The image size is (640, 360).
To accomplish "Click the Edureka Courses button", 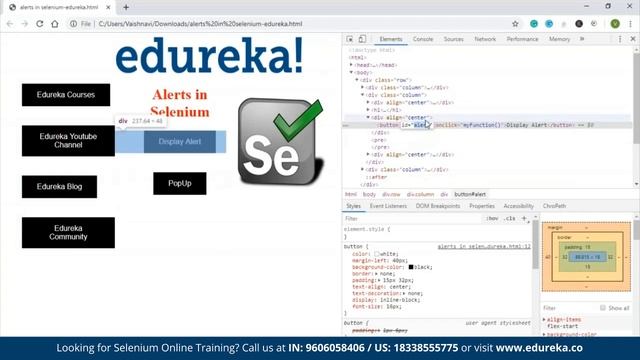I will 66,95.
